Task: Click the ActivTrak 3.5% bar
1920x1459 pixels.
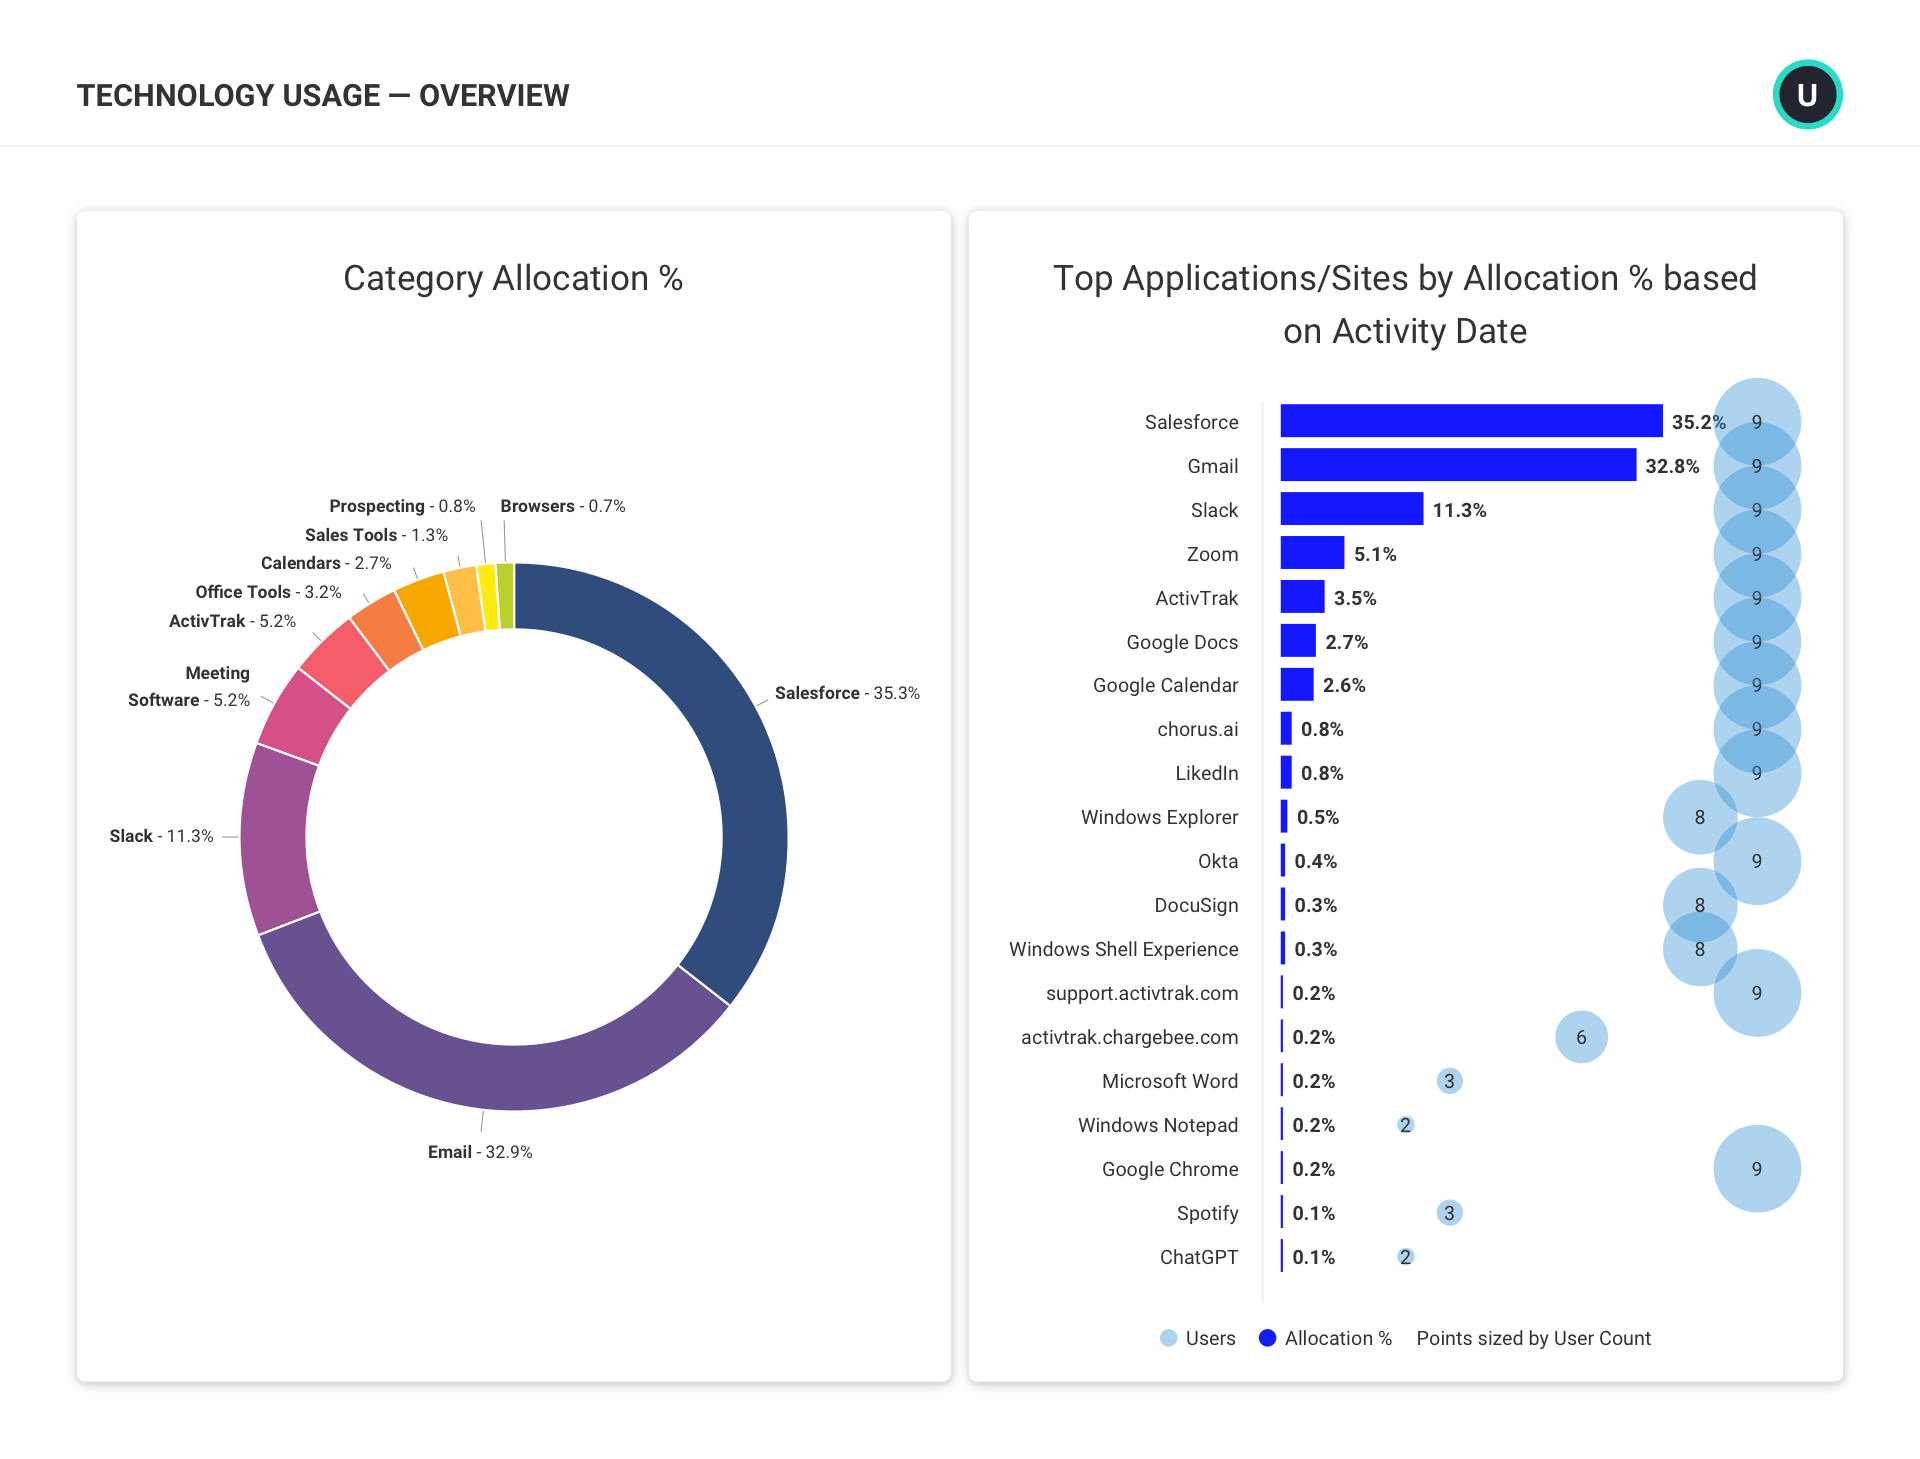Action: (1302, 597)
